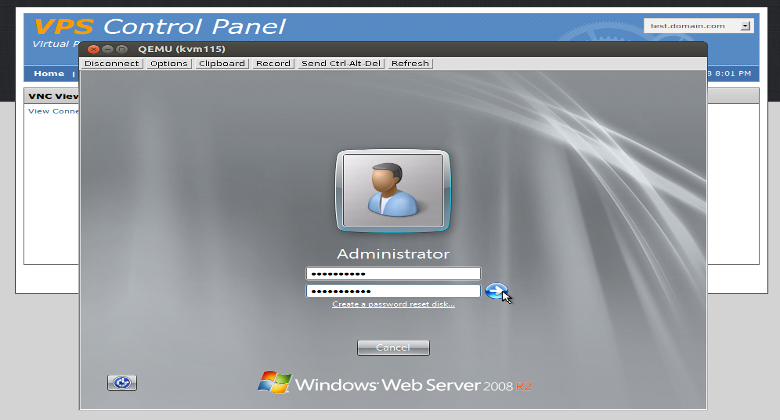The image size is (780, 420).
Task: Click the VPS Control Panel logo
Action: (x=159, y=27)
